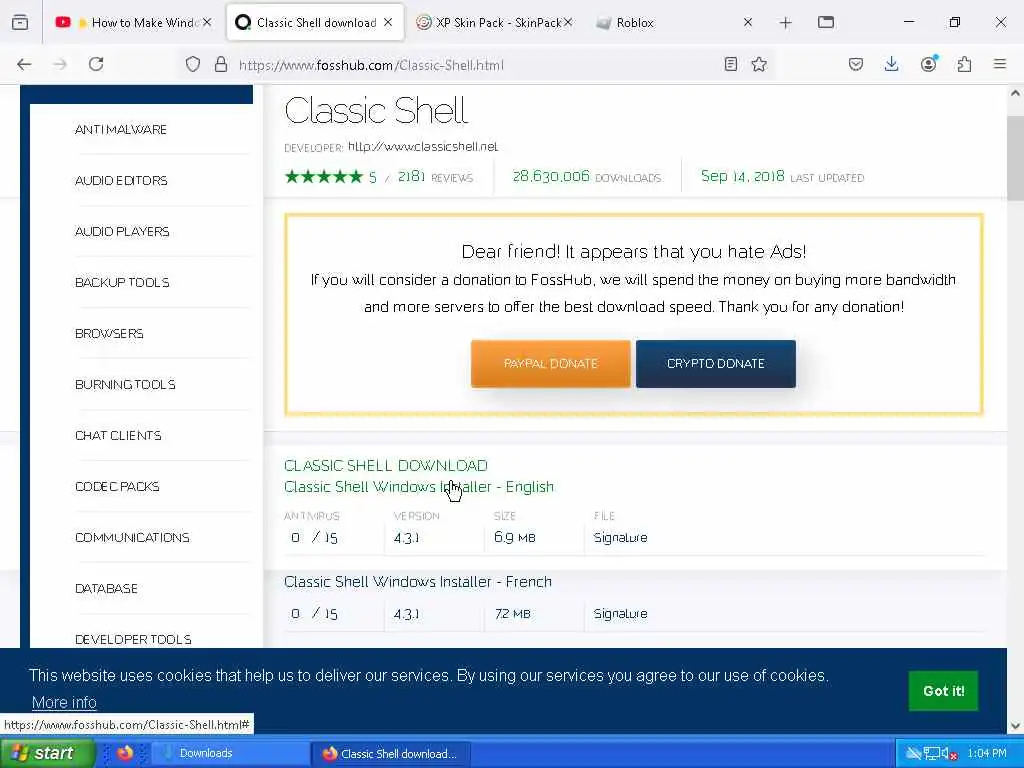Close the Roblox tab
Viewport: 1024px width, 768px height.
click(748, 22)
